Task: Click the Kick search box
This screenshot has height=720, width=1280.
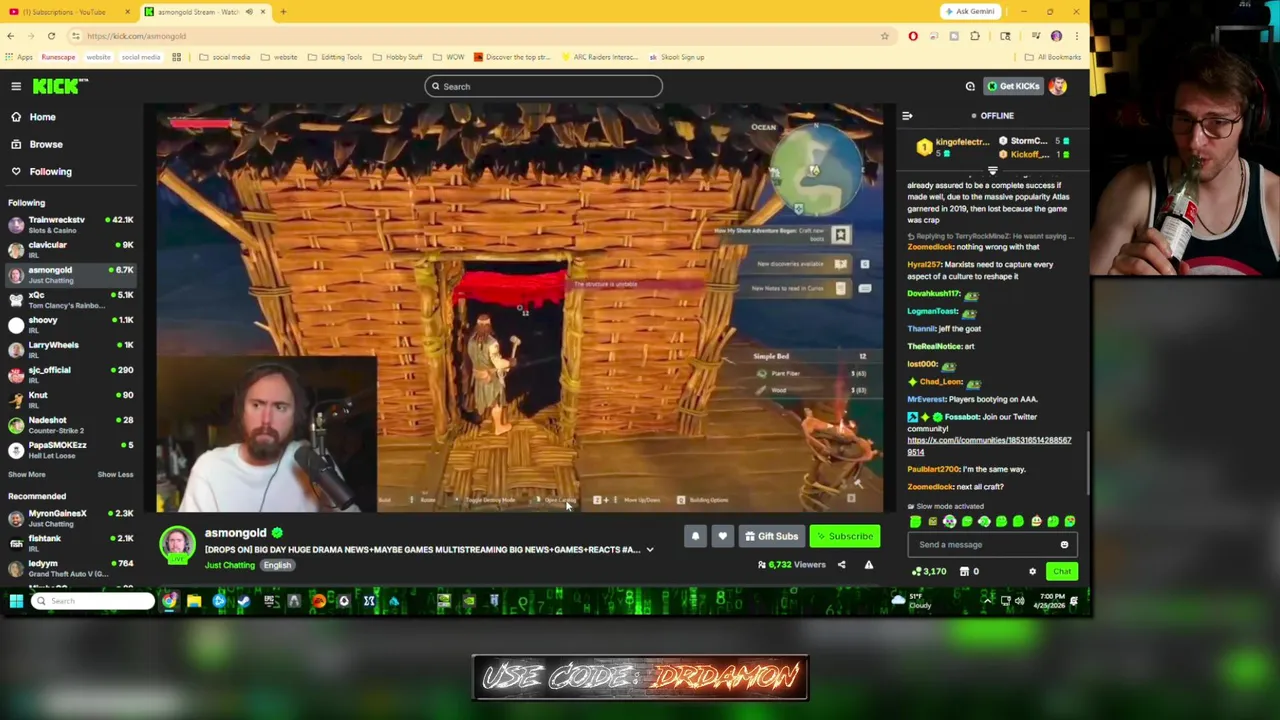Action: [x=543, y=86]
